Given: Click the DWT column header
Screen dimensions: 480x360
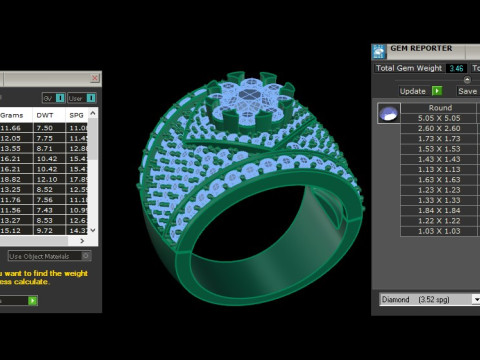Looking at the screenshot, I should click(x=49, y=115).
